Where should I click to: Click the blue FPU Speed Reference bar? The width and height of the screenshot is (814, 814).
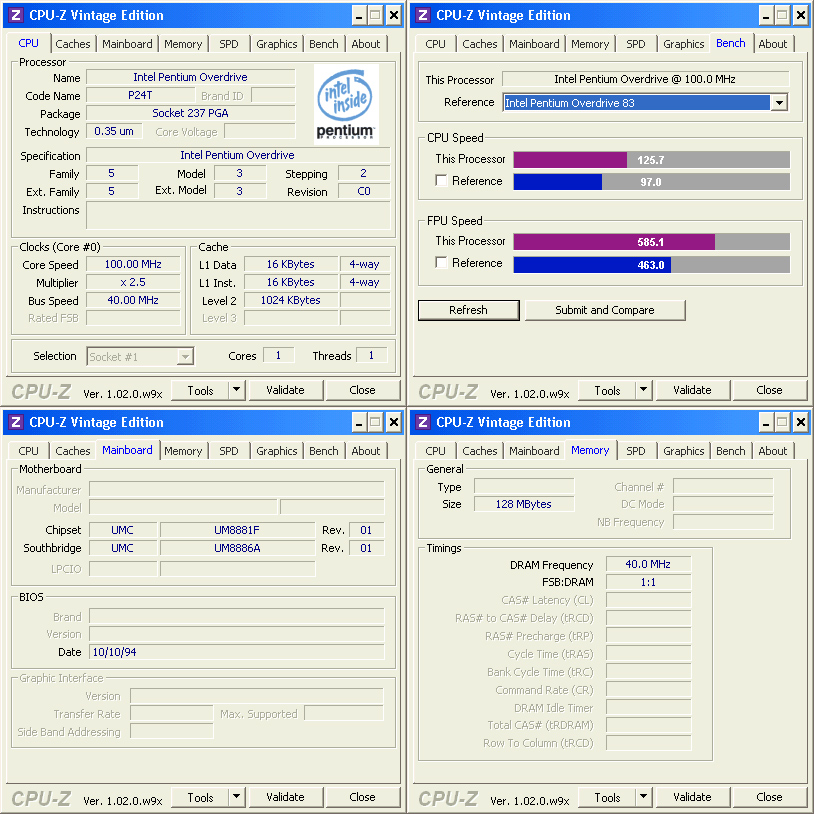[x=591, y=265]
